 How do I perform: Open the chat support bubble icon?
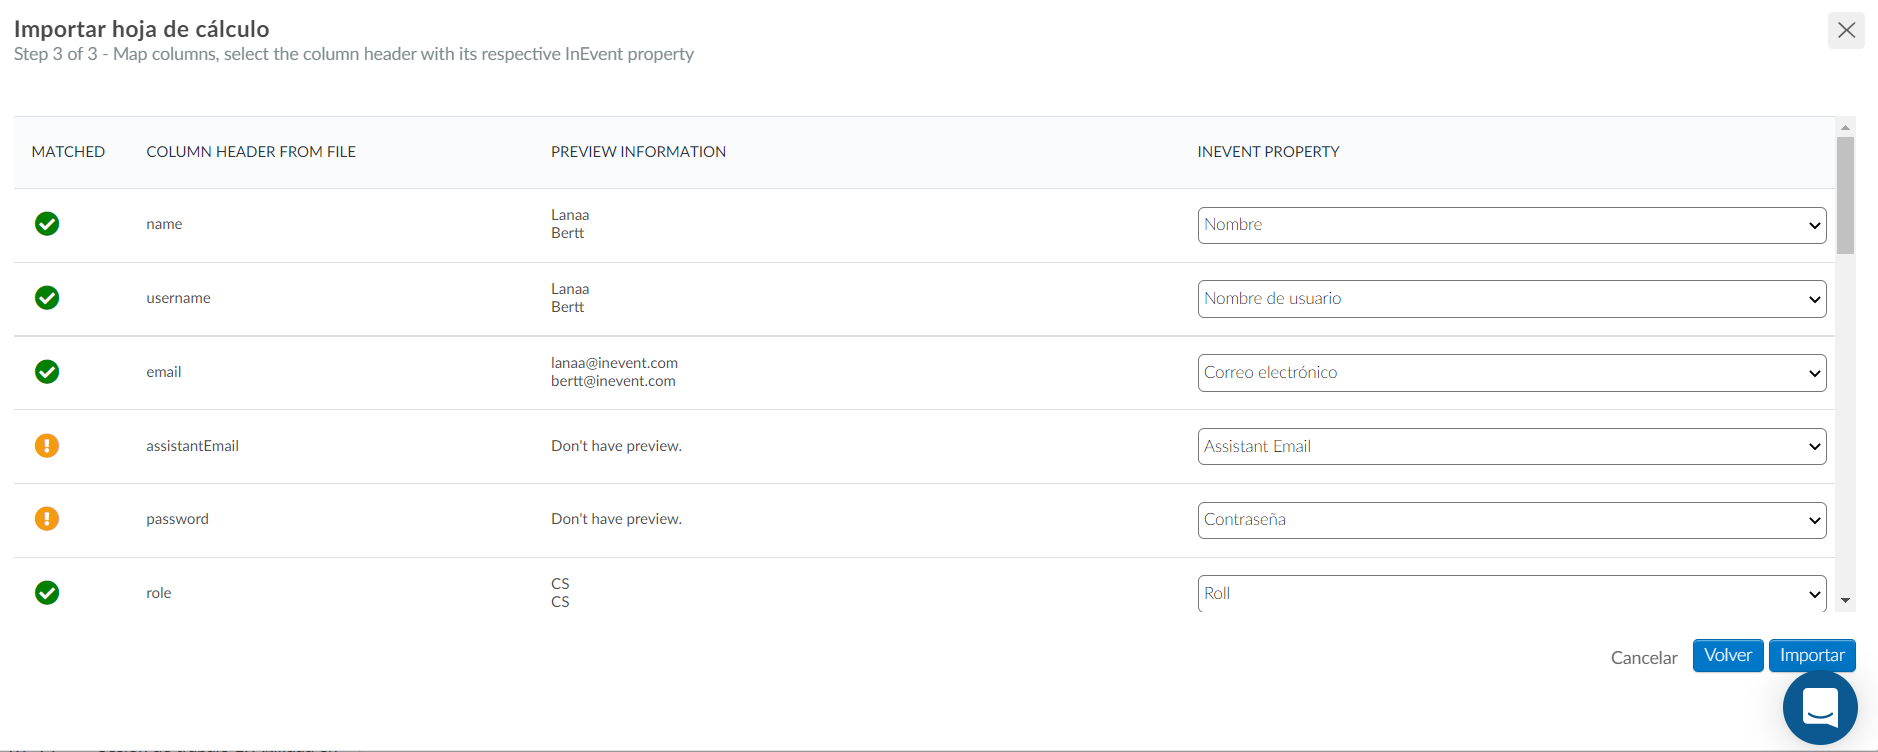1820,708
